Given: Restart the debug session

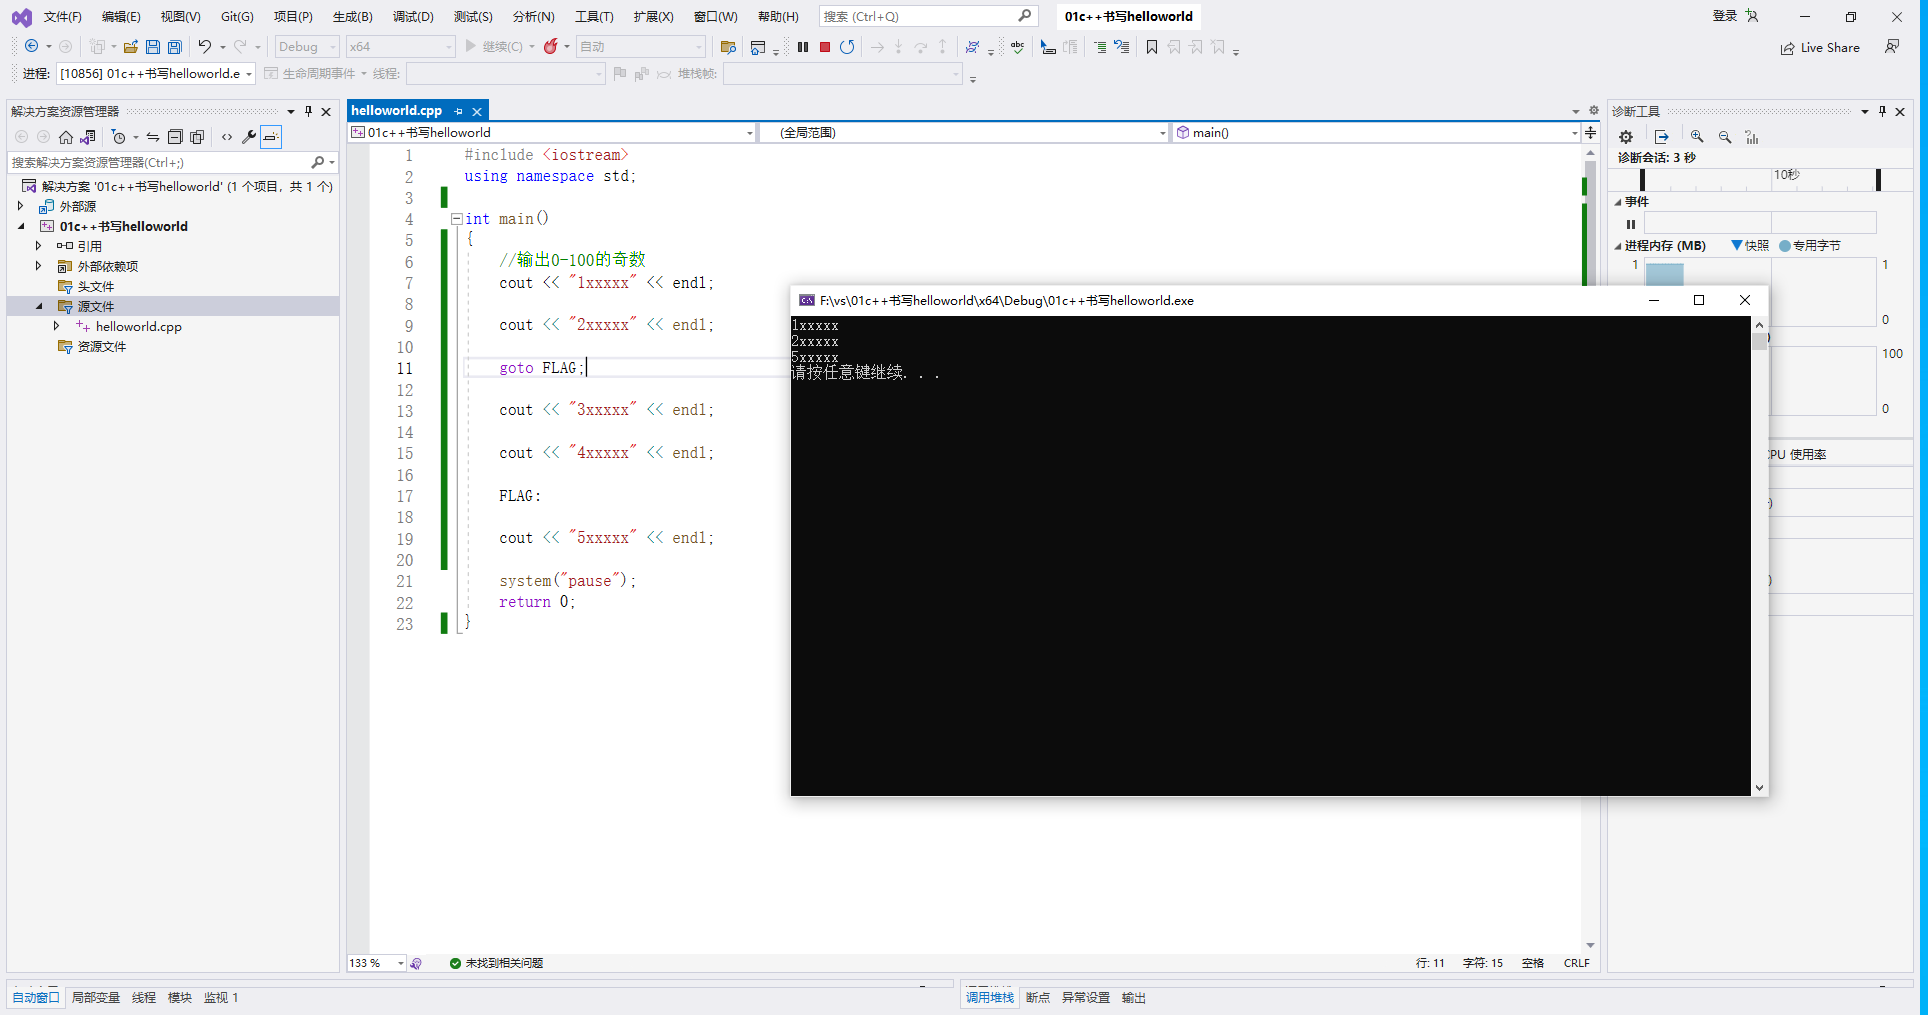Looking at the screenshot, I should pyautogui.click(x=847, y=47).
